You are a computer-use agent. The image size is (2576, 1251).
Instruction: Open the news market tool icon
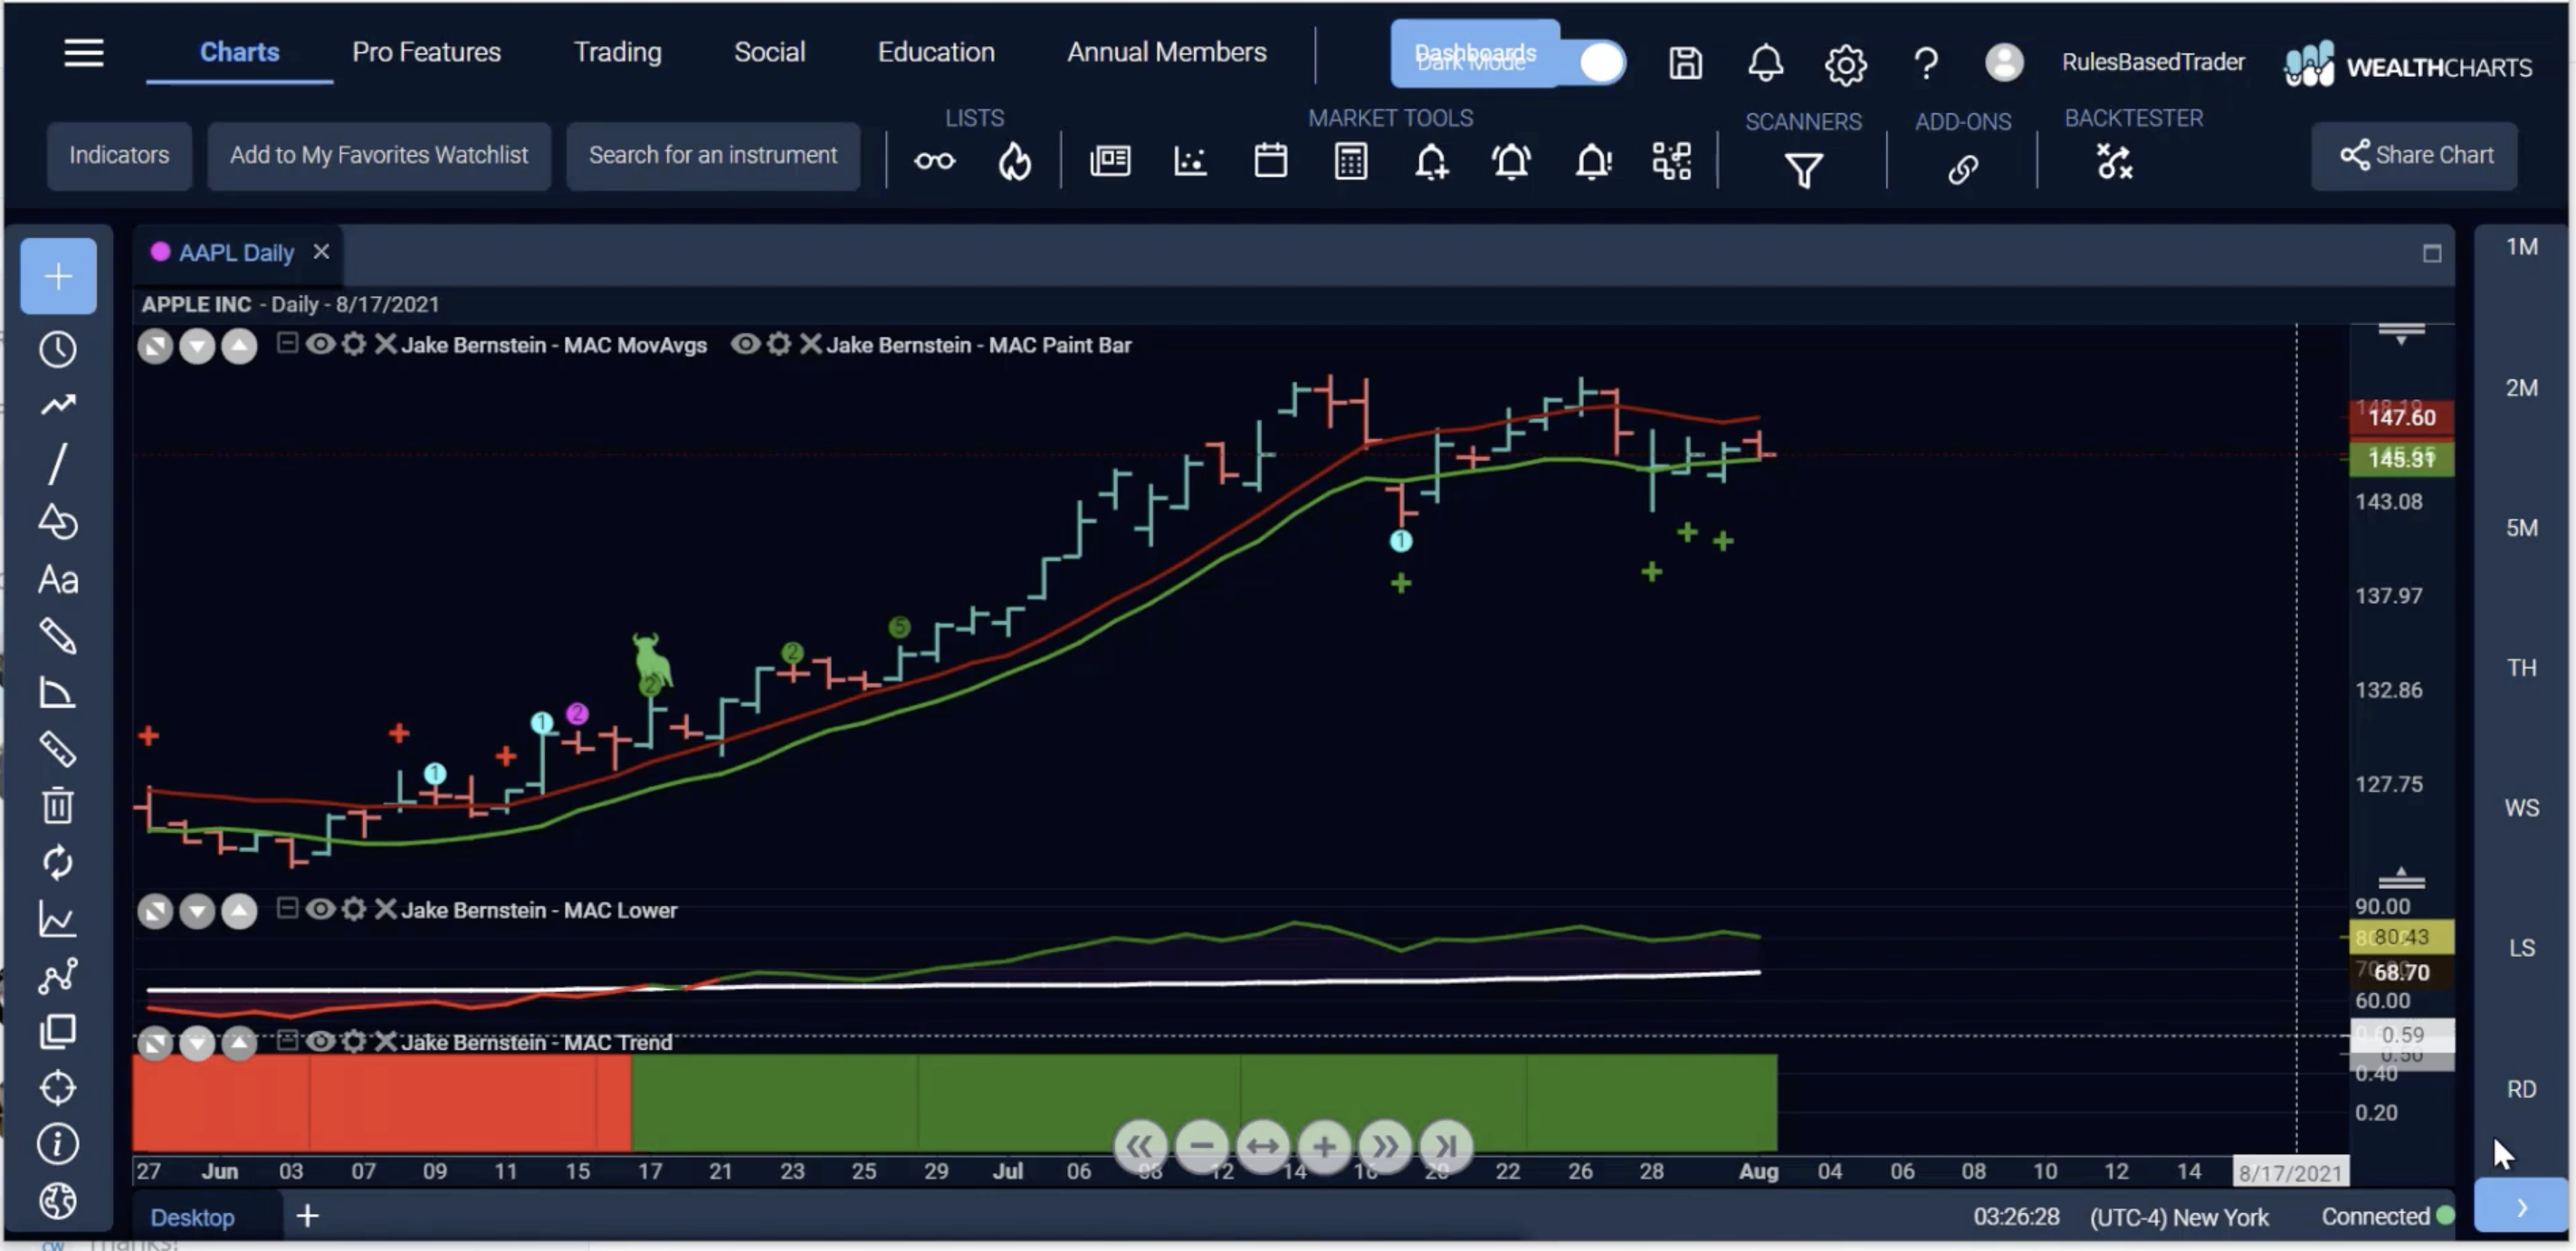tap(1110, 161)
